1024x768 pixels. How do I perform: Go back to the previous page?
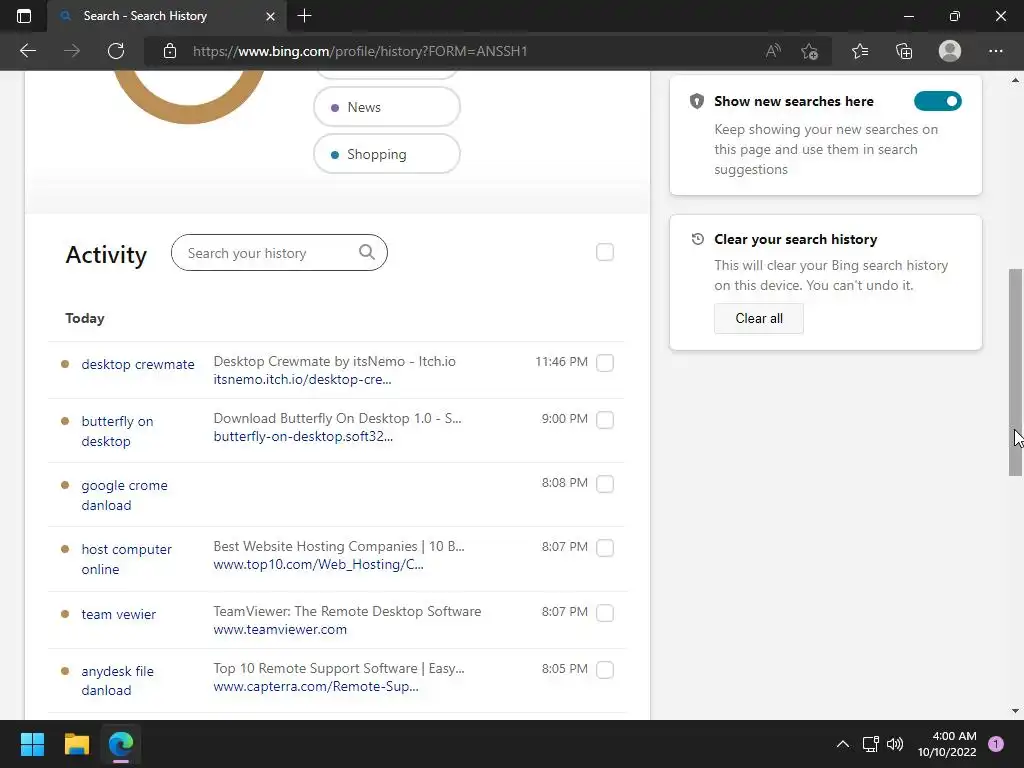coord(27,51)
